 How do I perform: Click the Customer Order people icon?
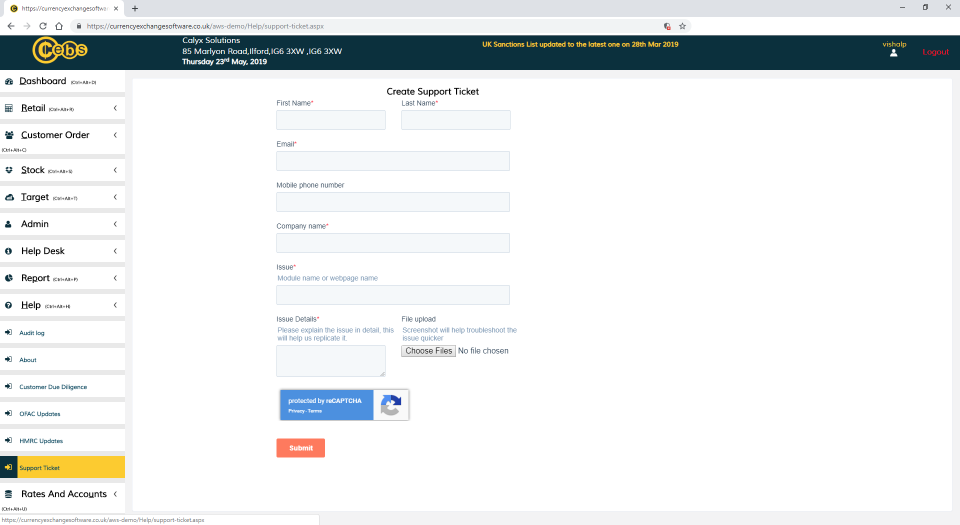9,135
